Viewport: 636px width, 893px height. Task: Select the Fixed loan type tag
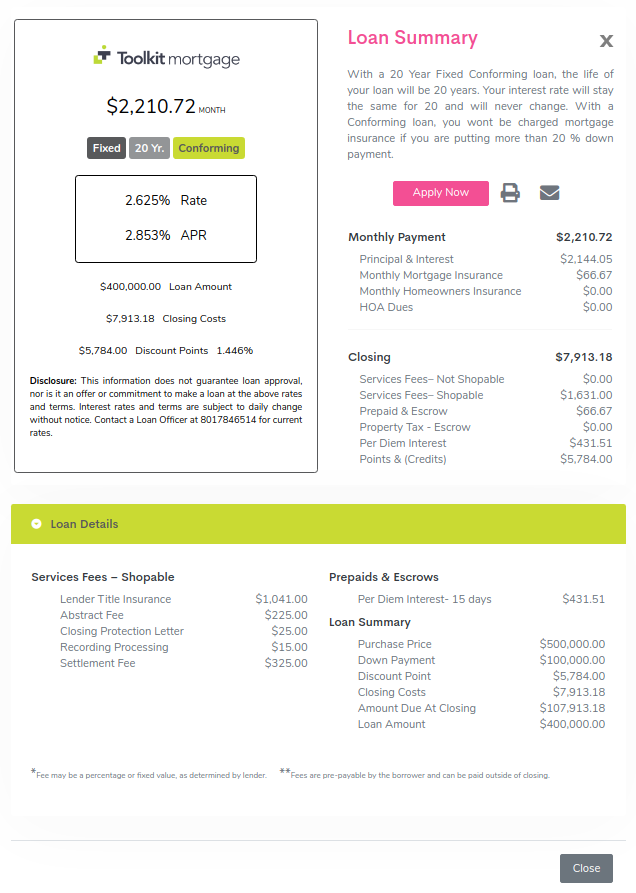tap(106, 148)
